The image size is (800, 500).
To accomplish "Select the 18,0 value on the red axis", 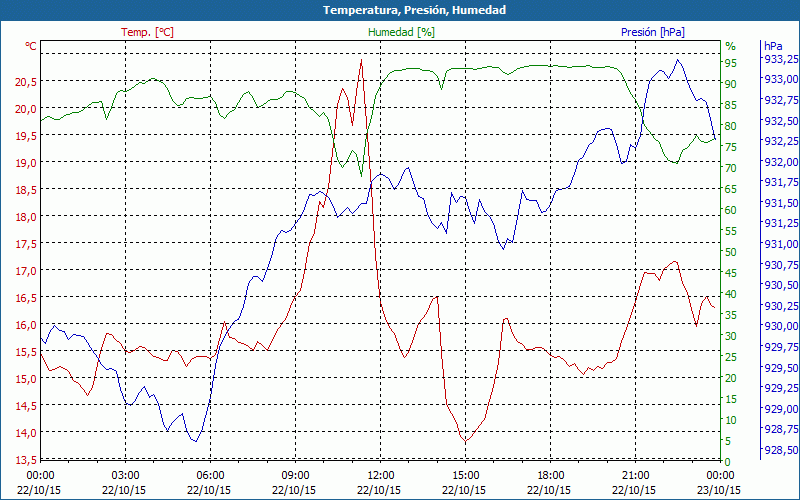I will pos(27,216).
